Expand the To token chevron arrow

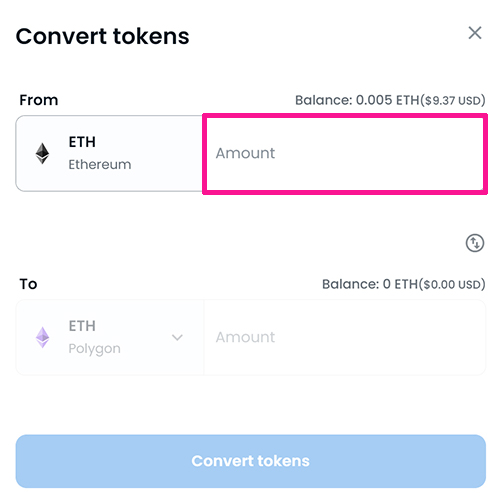click(x=177, y=337)
